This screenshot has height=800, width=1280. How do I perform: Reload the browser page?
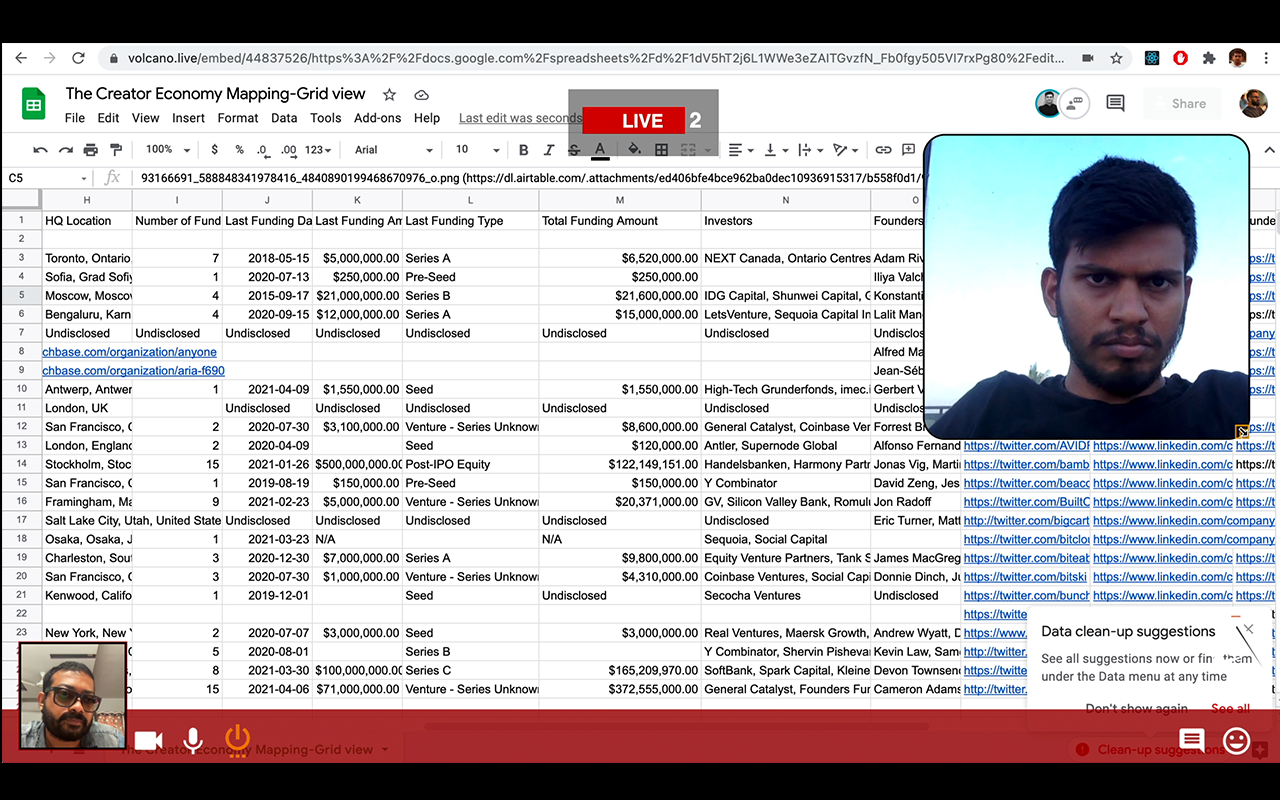click(x=78, y=58)
